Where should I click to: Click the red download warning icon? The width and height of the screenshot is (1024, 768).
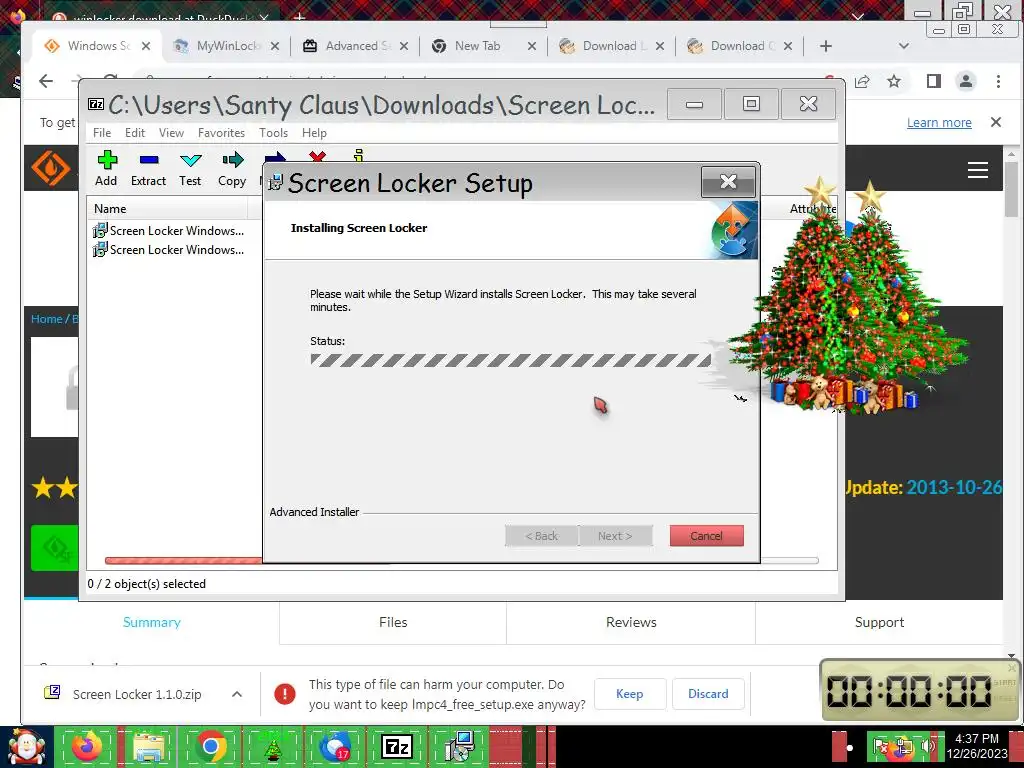(x=285, y=694)
